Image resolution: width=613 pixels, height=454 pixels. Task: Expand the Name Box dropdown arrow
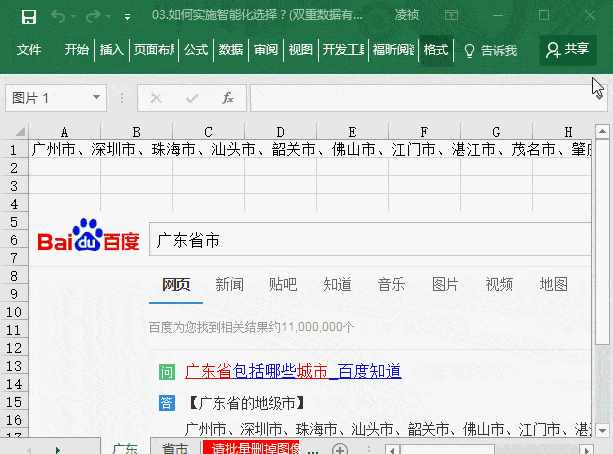[96, 98]
